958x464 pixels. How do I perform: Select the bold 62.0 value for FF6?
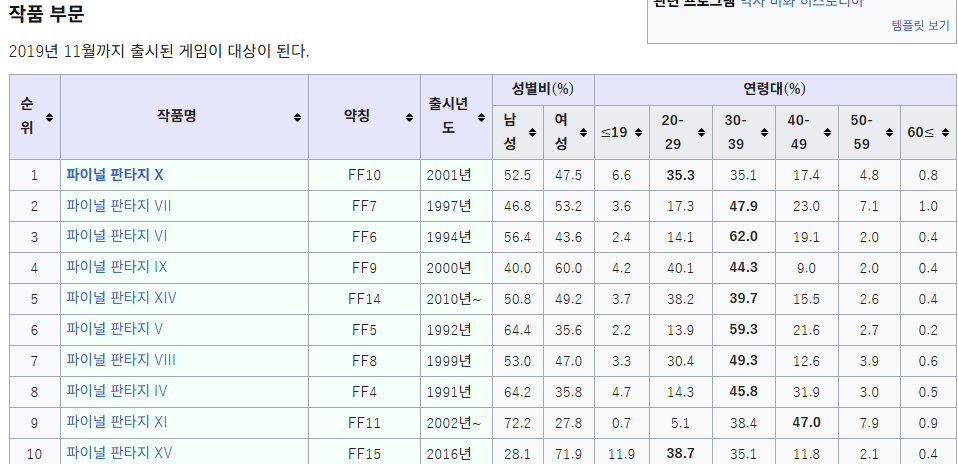[744, 237]
